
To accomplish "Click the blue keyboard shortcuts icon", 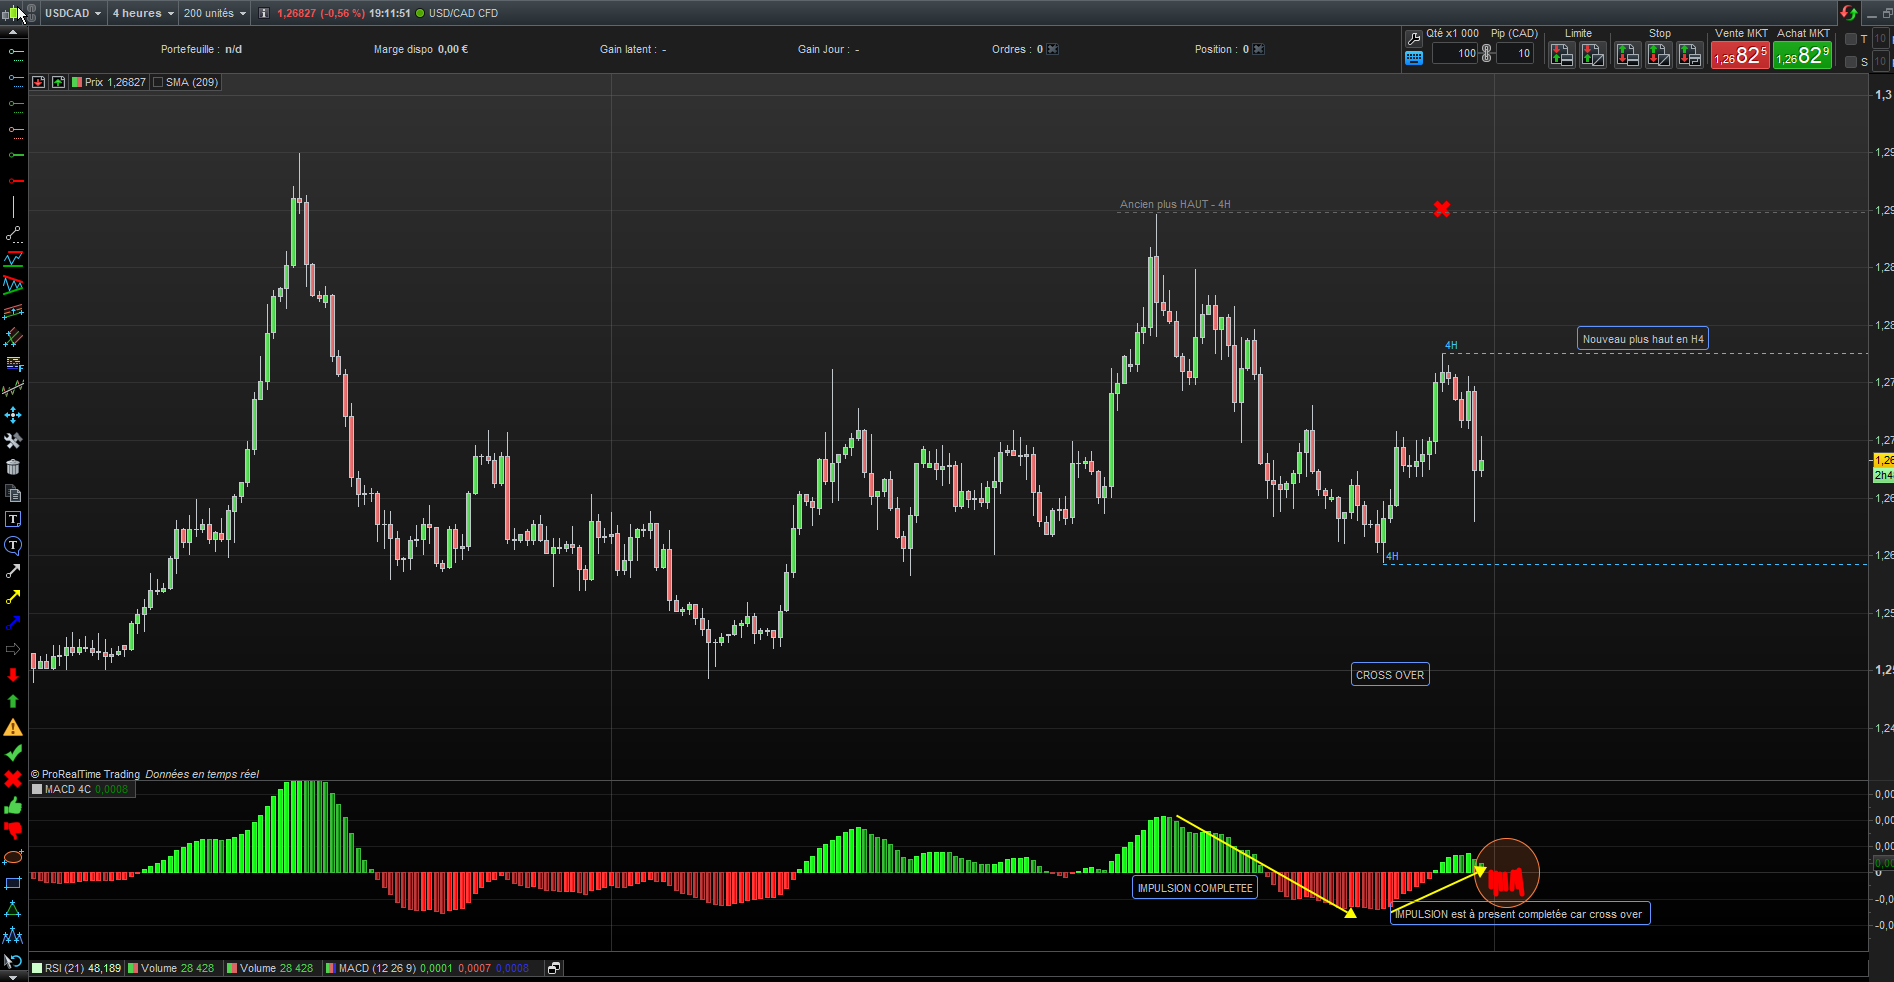I will (1413, 58).
